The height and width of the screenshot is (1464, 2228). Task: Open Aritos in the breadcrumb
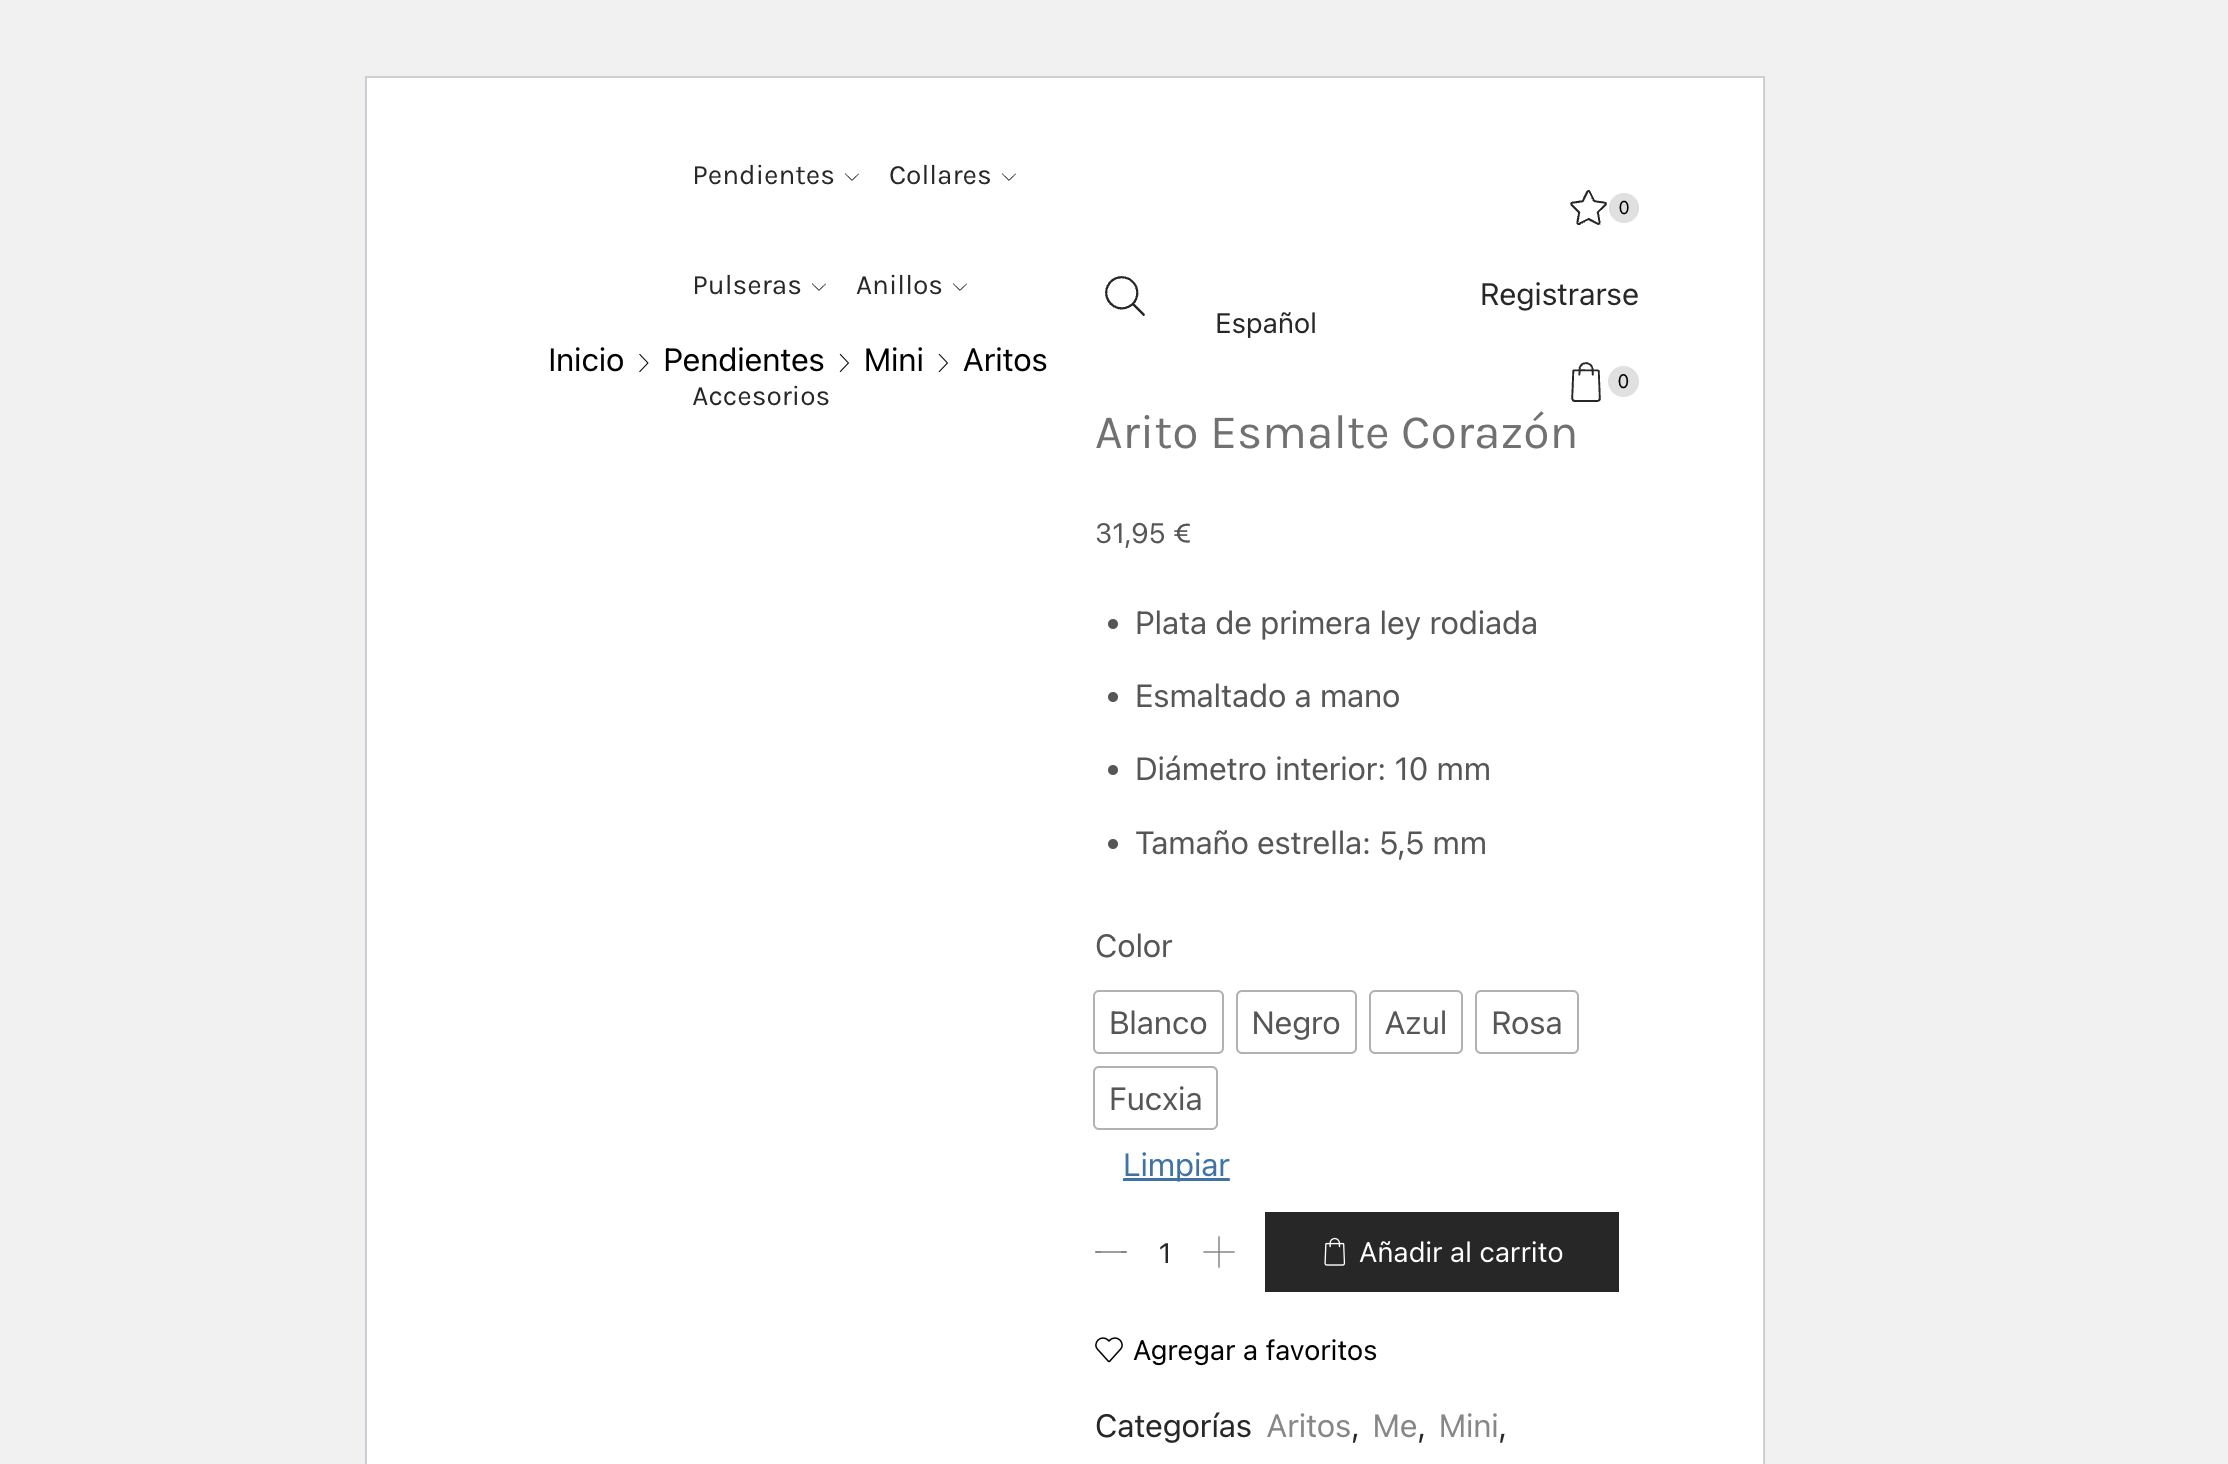[1005, 360]
